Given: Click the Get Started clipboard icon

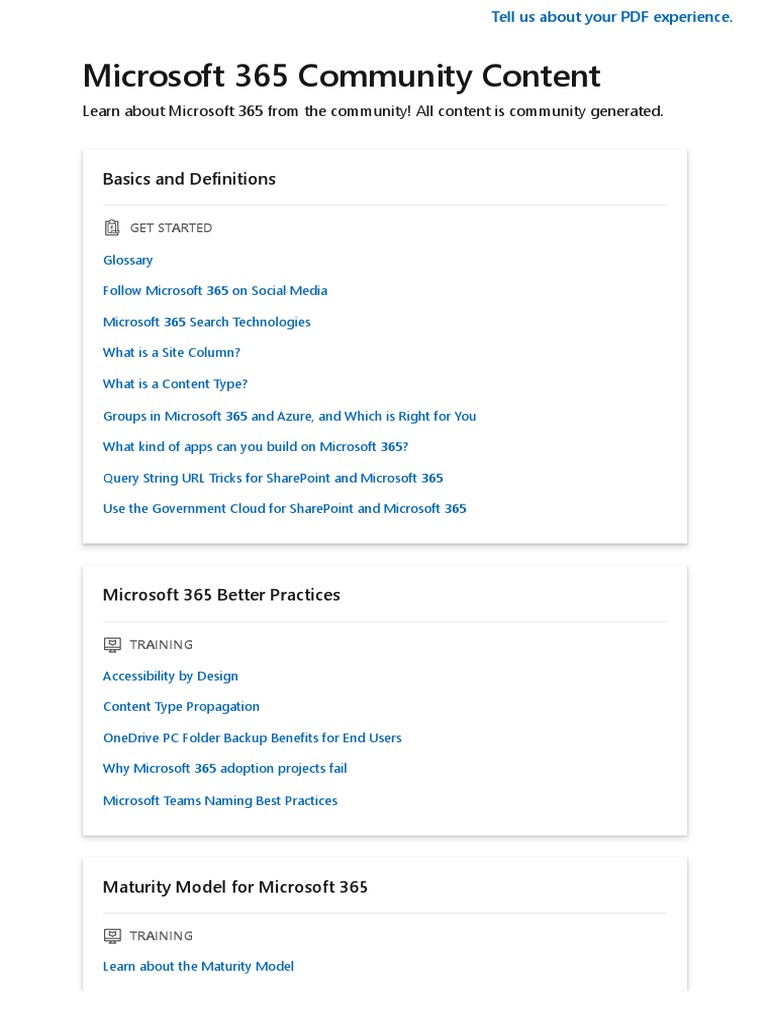Looking at the screenshot, I should pos(112,228).
